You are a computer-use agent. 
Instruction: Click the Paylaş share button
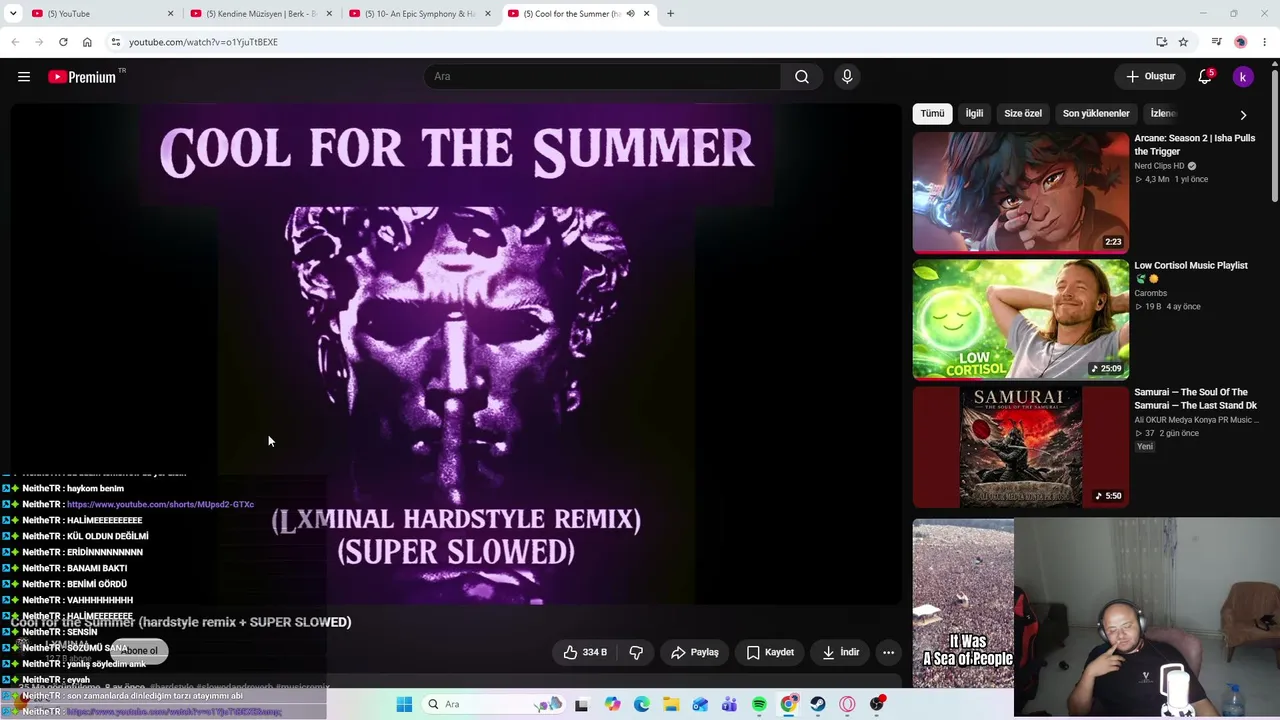click(694, 652)
